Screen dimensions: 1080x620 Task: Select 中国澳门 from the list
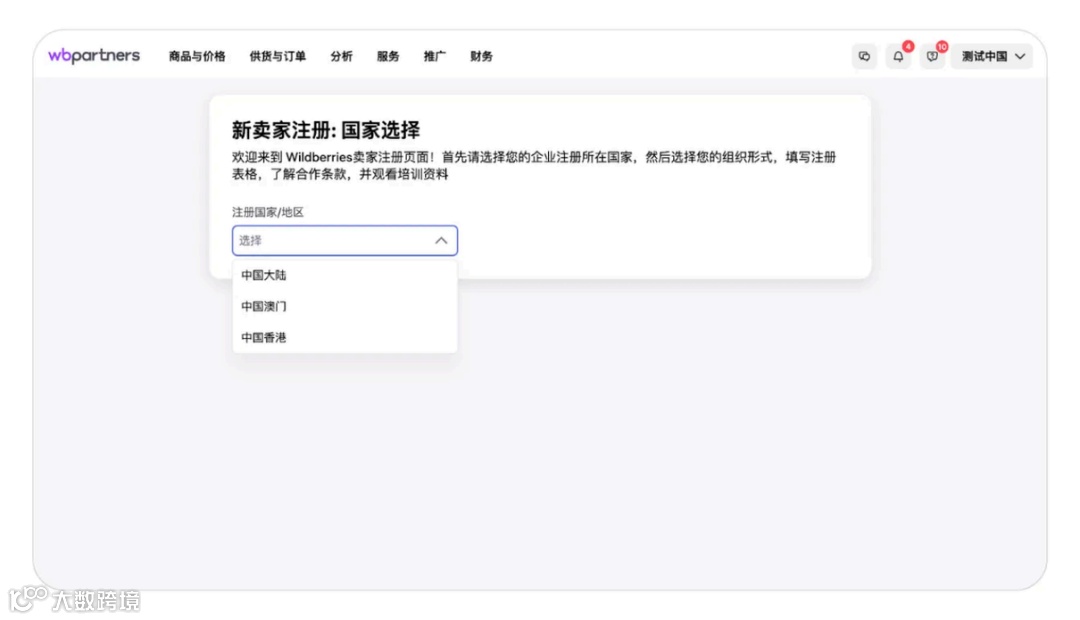click(344, 306)
